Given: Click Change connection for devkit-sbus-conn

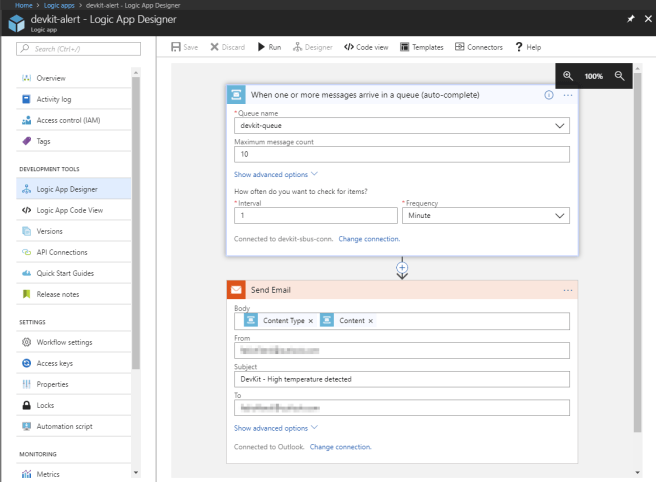Looking at the screenshot, I should [x=369, y=239].
